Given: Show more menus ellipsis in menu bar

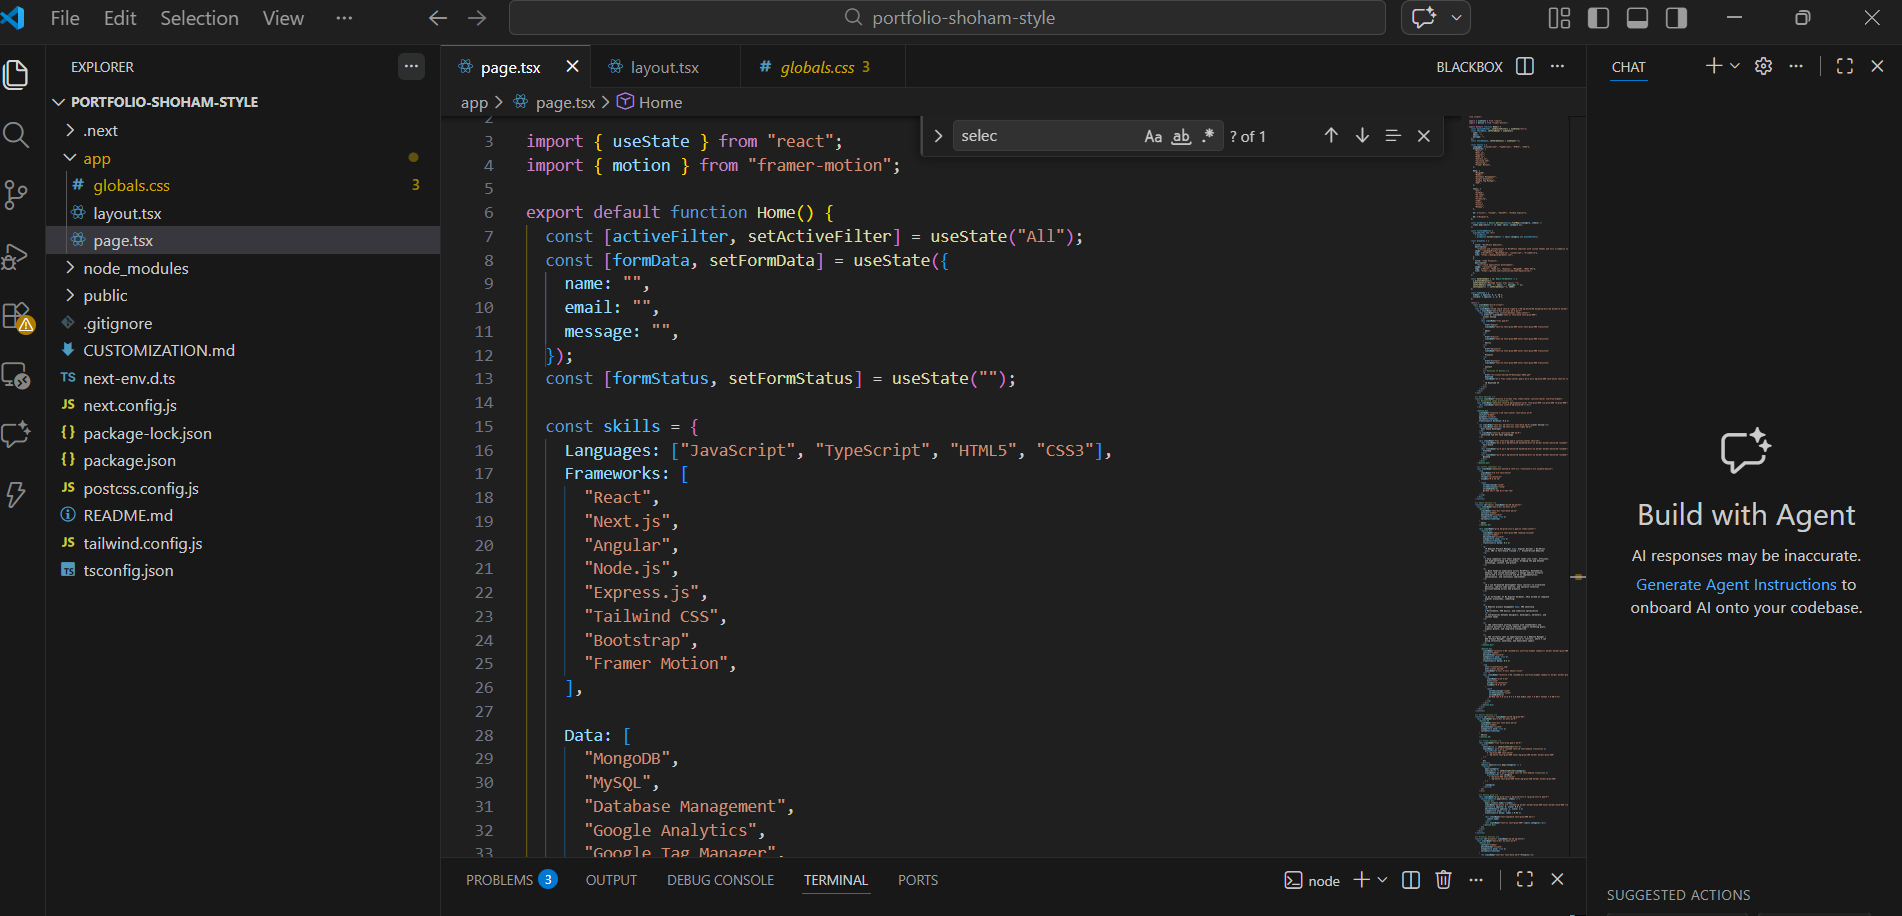Looking at the screenshot, I should [x=344, y=18].
